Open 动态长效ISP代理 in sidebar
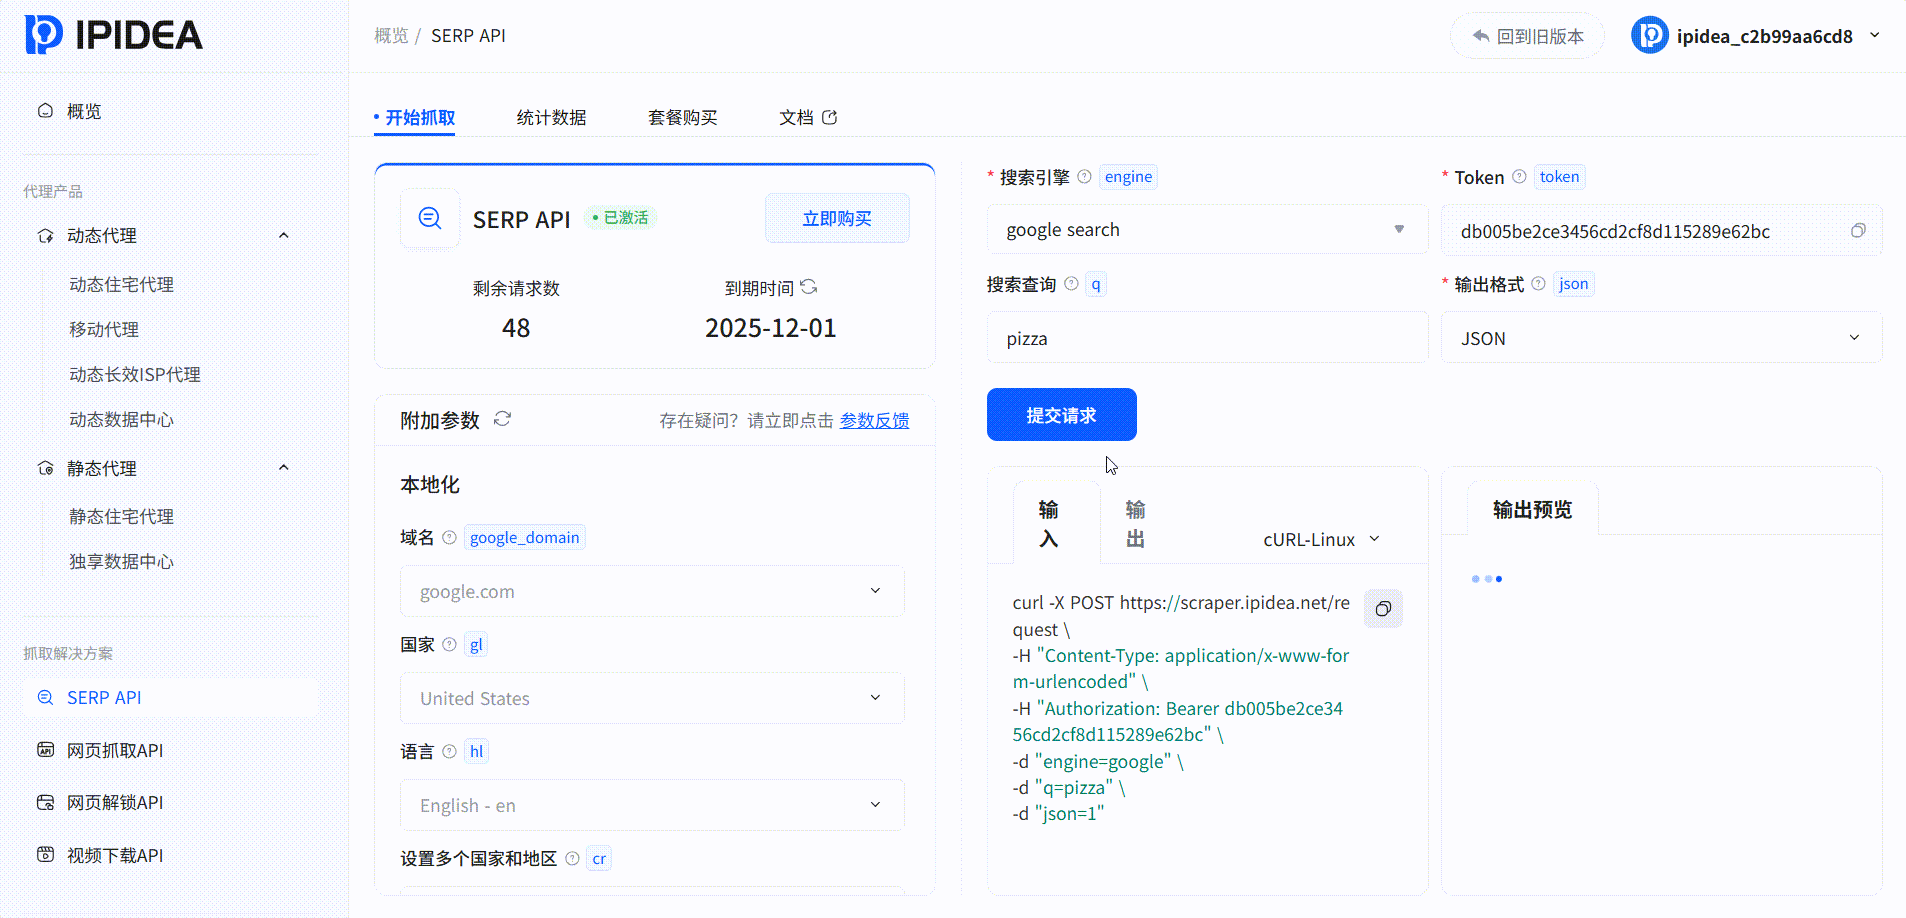Viewport: 1906px width, 918px height. tap(135, 375)
